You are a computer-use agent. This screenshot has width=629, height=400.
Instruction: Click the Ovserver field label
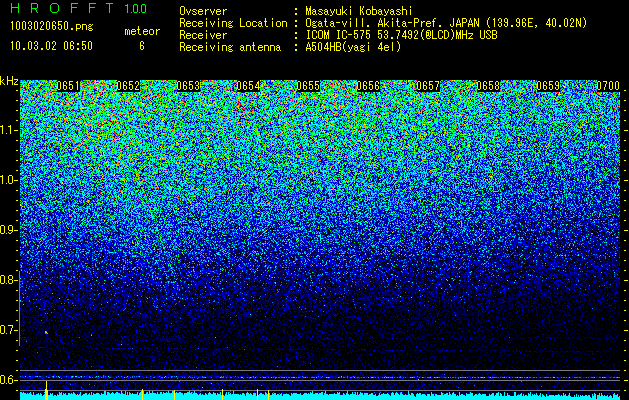coord(203,11)
